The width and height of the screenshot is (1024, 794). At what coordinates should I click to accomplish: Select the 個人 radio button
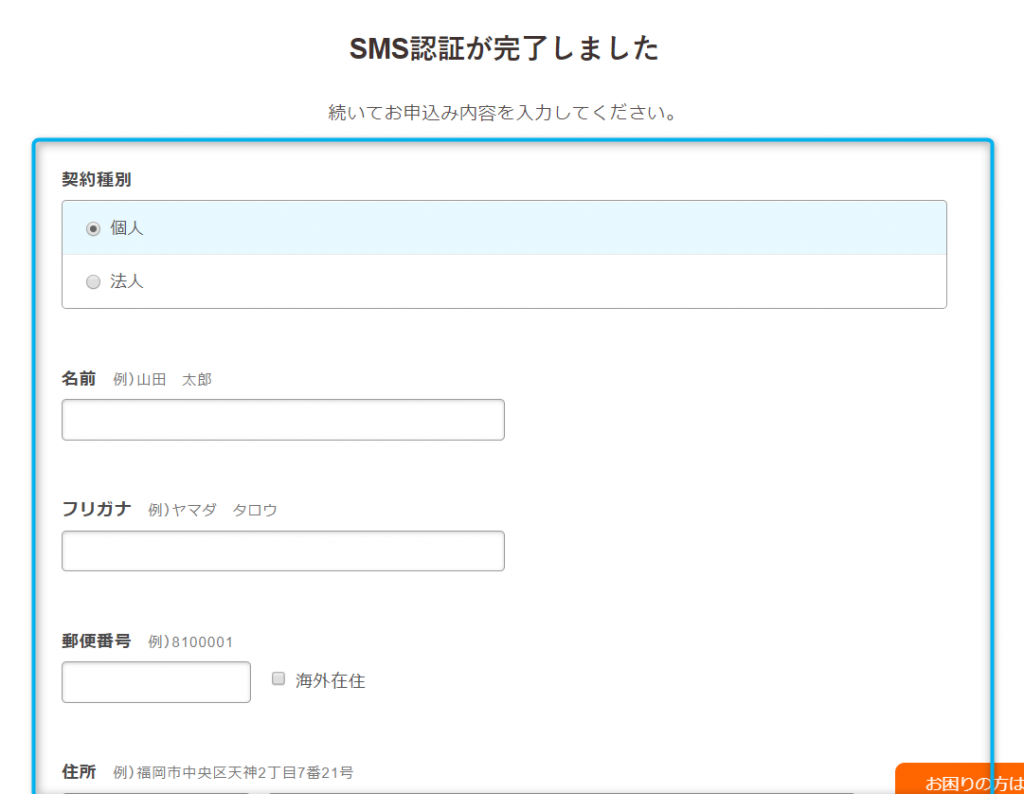(x=93, y=228)
